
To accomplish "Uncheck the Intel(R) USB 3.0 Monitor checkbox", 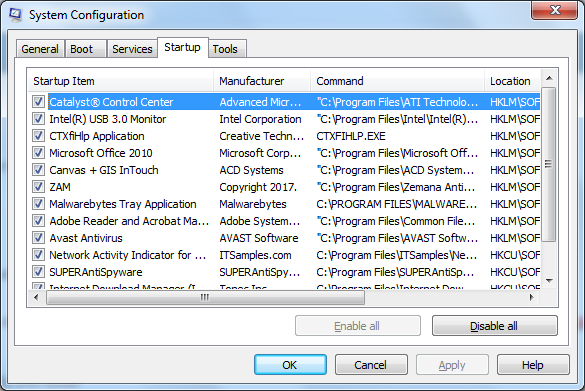I will click(x=38, y=119).
